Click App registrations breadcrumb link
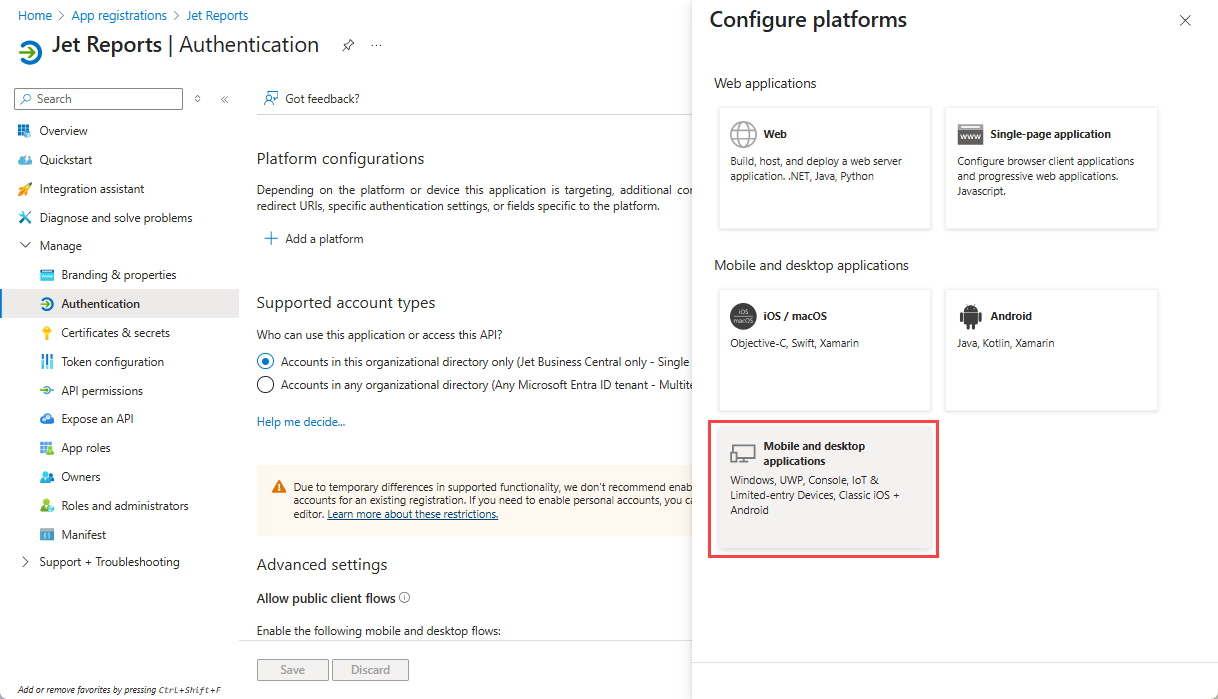Screen dimensions: 1218x699 (119, 16)
